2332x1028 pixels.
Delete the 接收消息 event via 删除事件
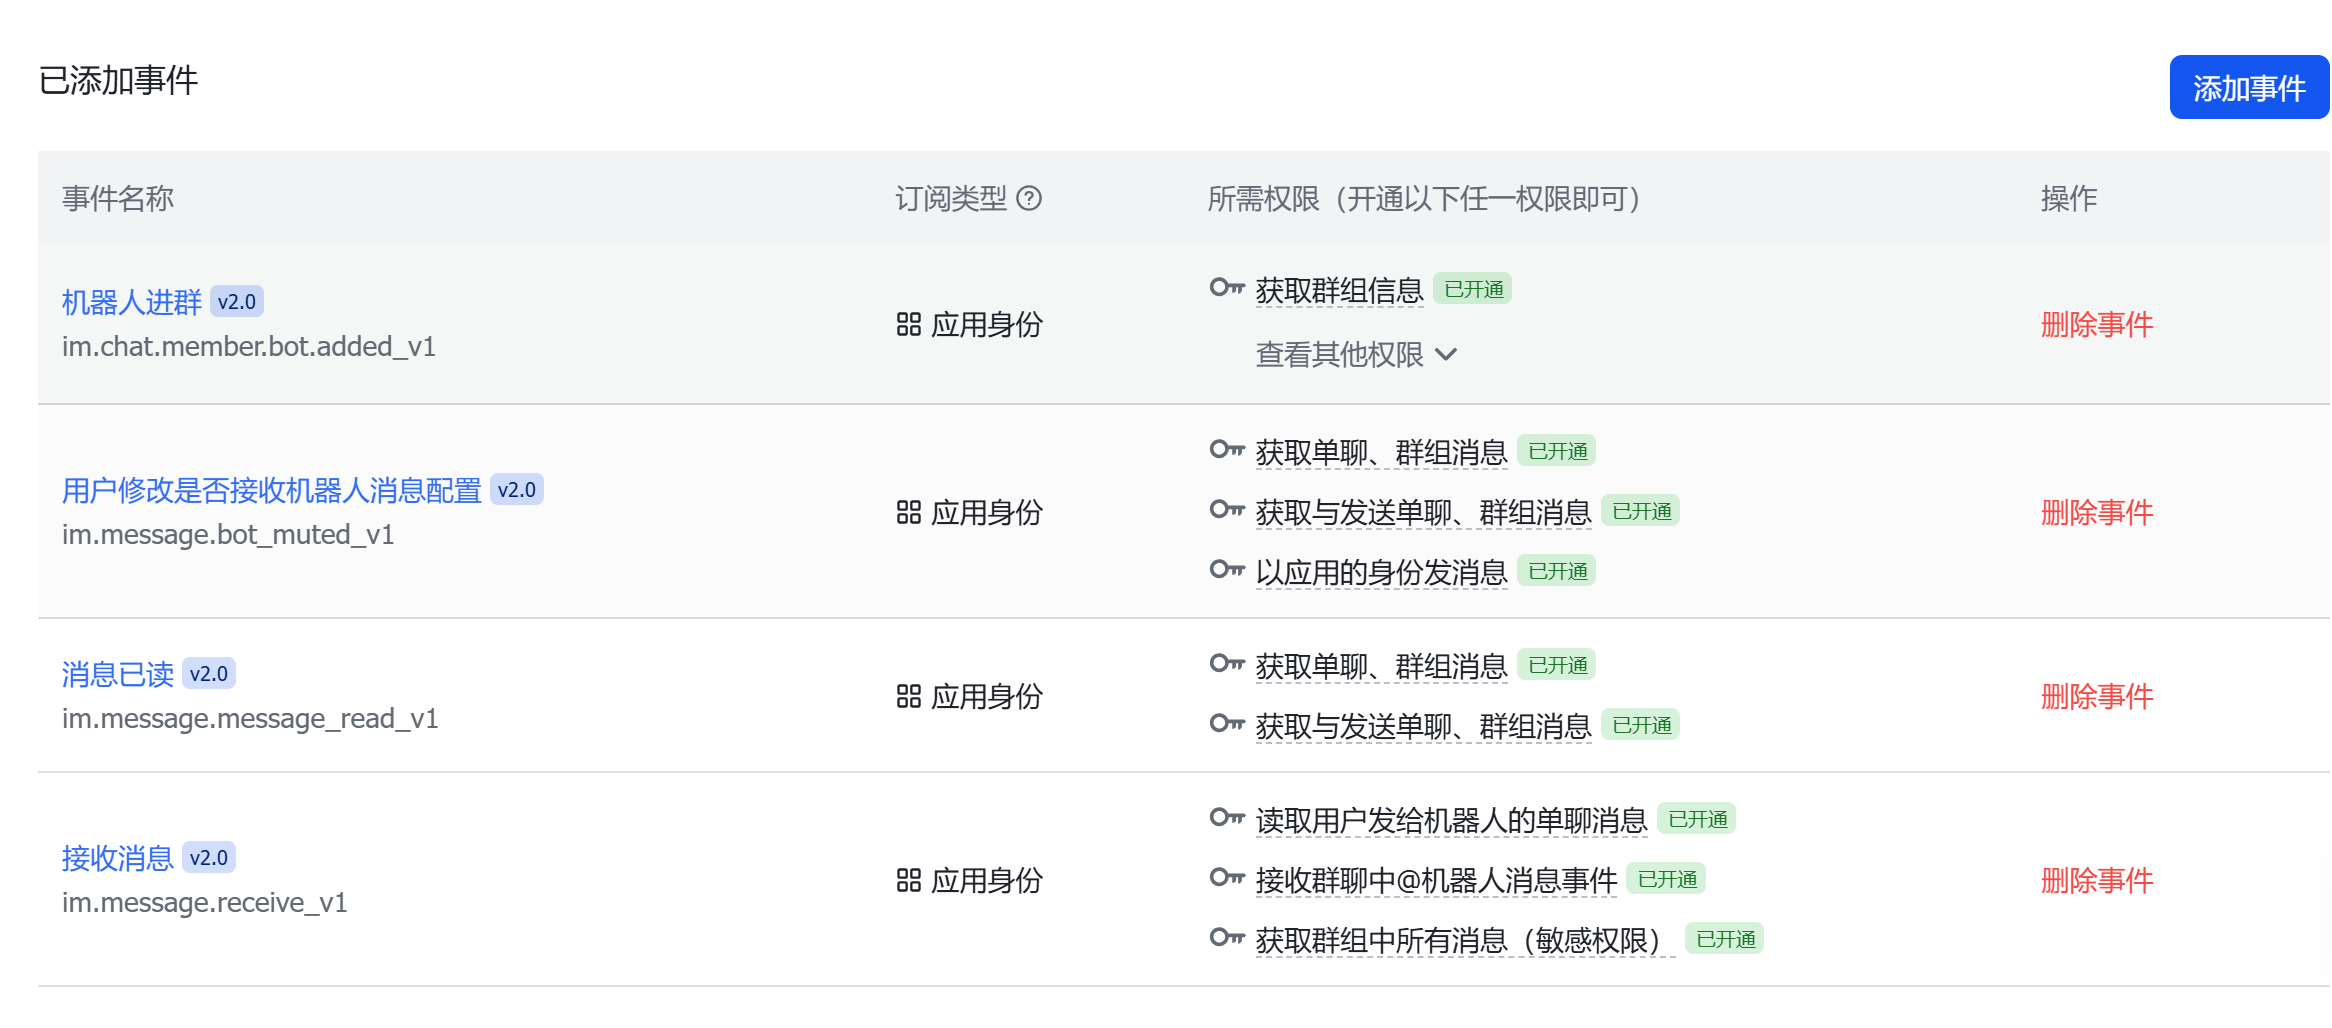[x=2097, y=880]
